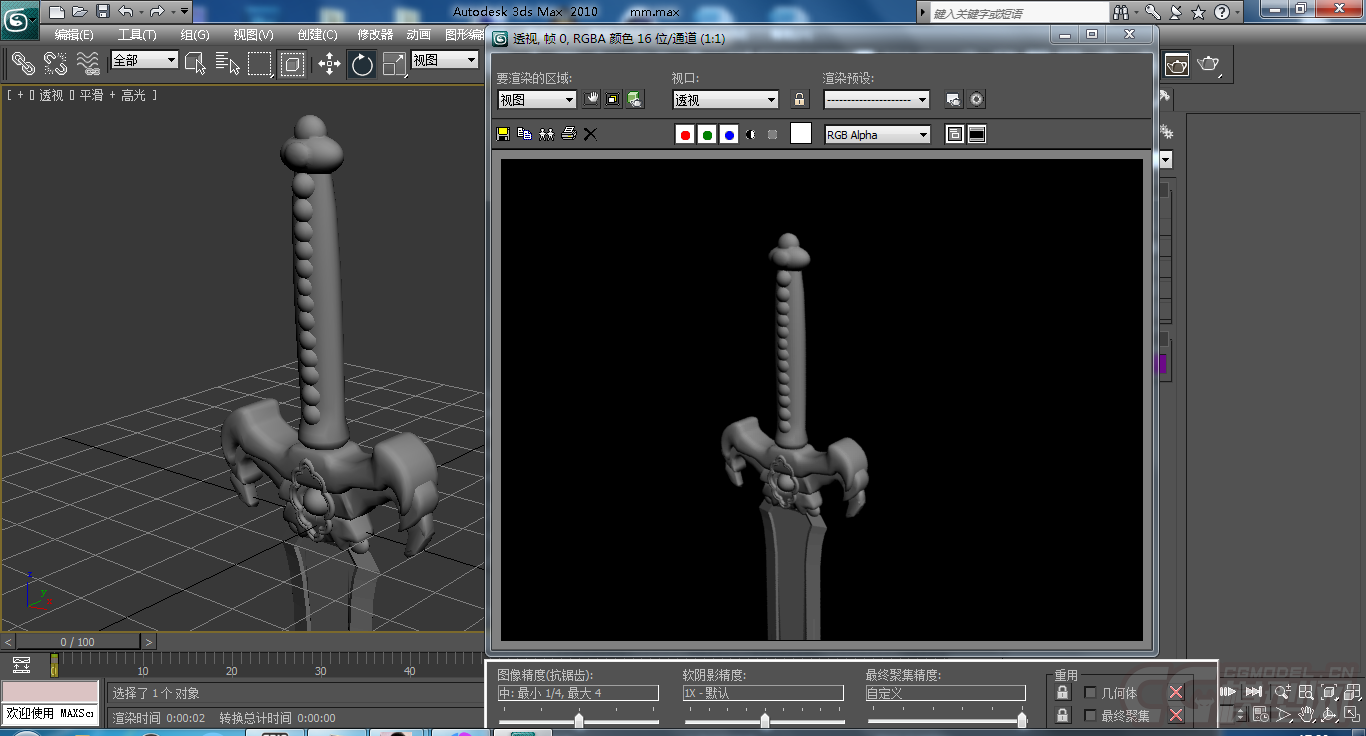Click the red X beside 几何体
This screenshot has width=1366, height=736.
click(x=1175, y=692)
